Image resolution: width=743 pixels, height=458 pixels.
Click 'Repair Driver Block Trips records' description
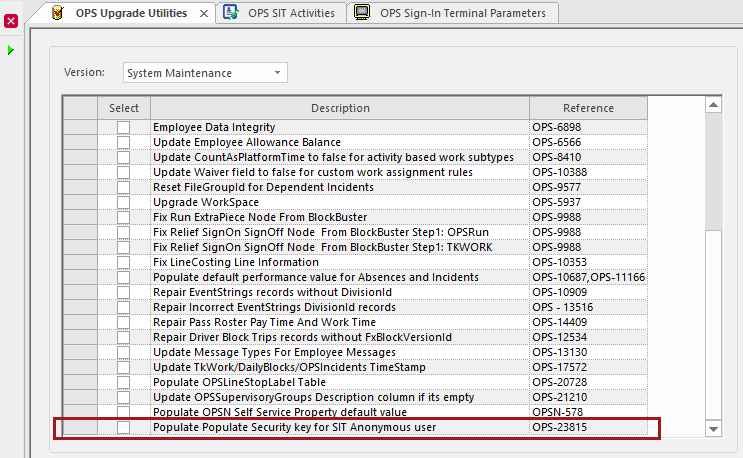[302, 337]
